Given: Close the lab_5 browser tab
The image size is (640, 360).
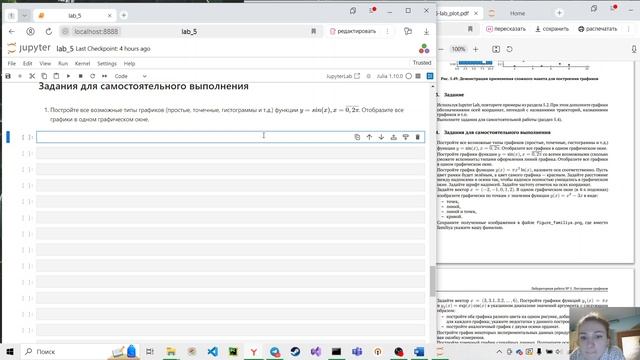Looking at the screenshot, I should tap(109, 16).
